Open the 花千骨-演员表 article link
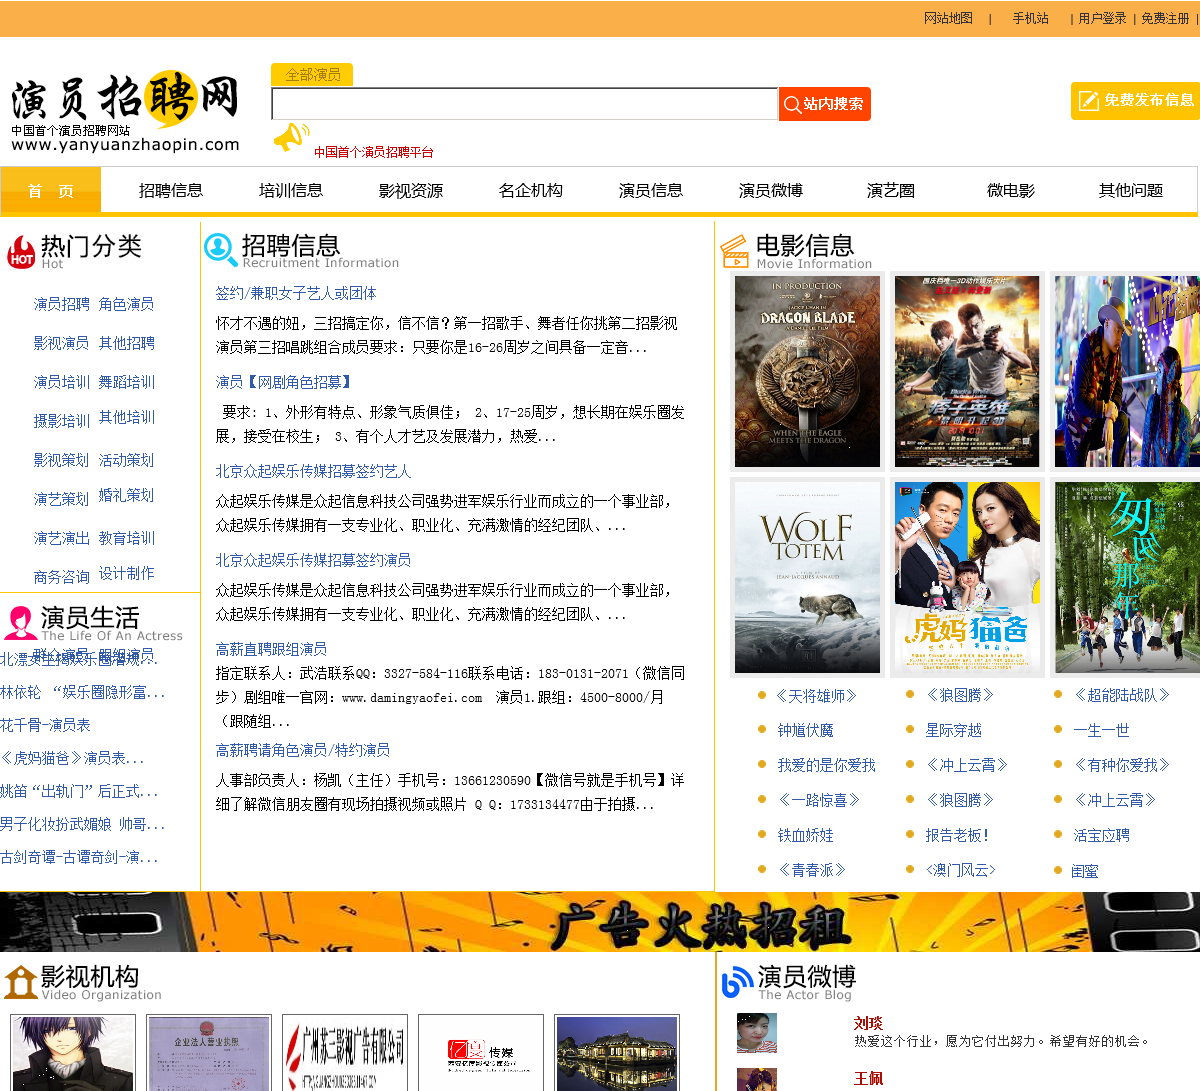 [x=45, y=725]
